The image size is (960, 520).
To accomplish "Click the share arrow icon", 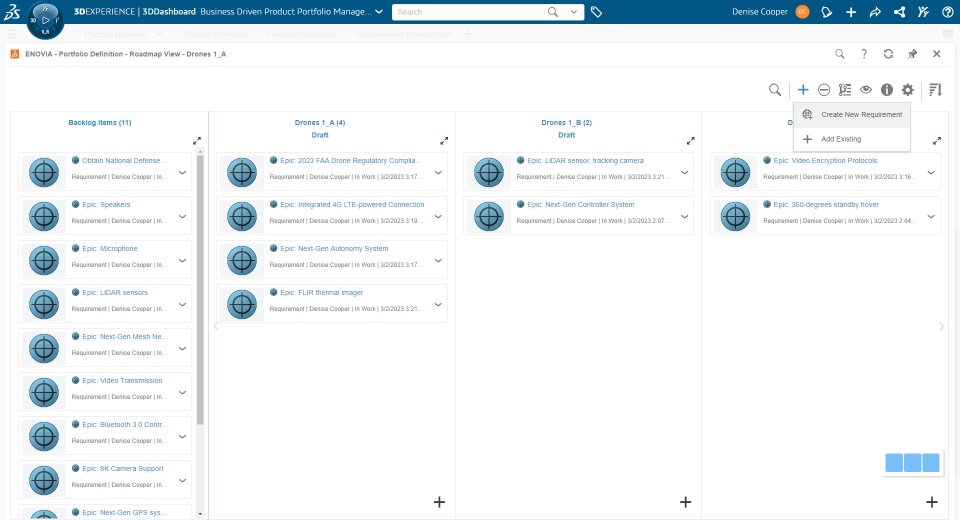I will click(x=875, y=12).
